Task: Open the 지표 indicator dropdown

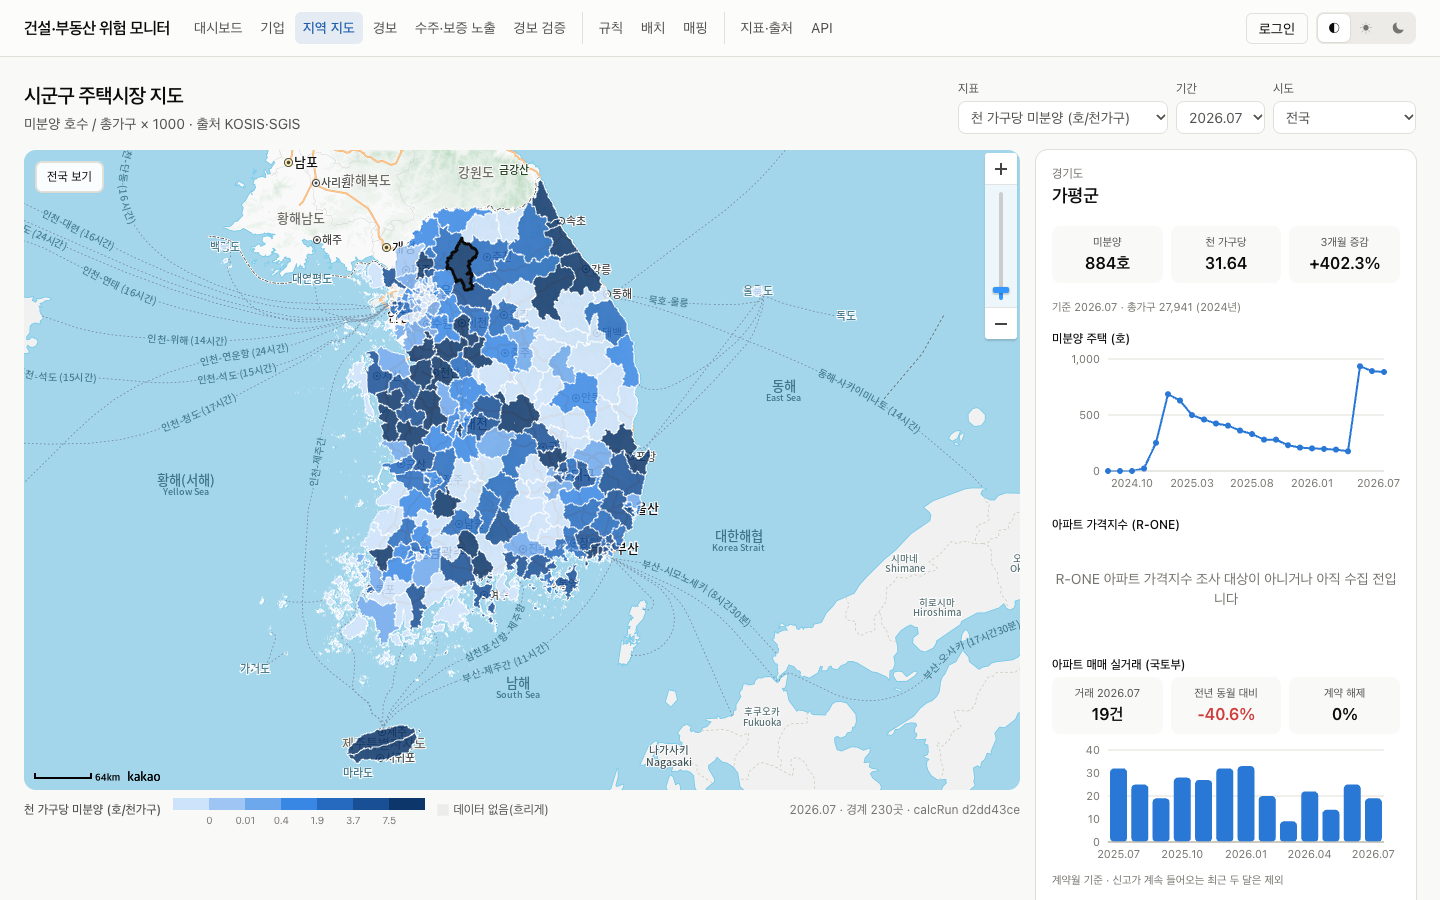Action: tap(1063, 117)
